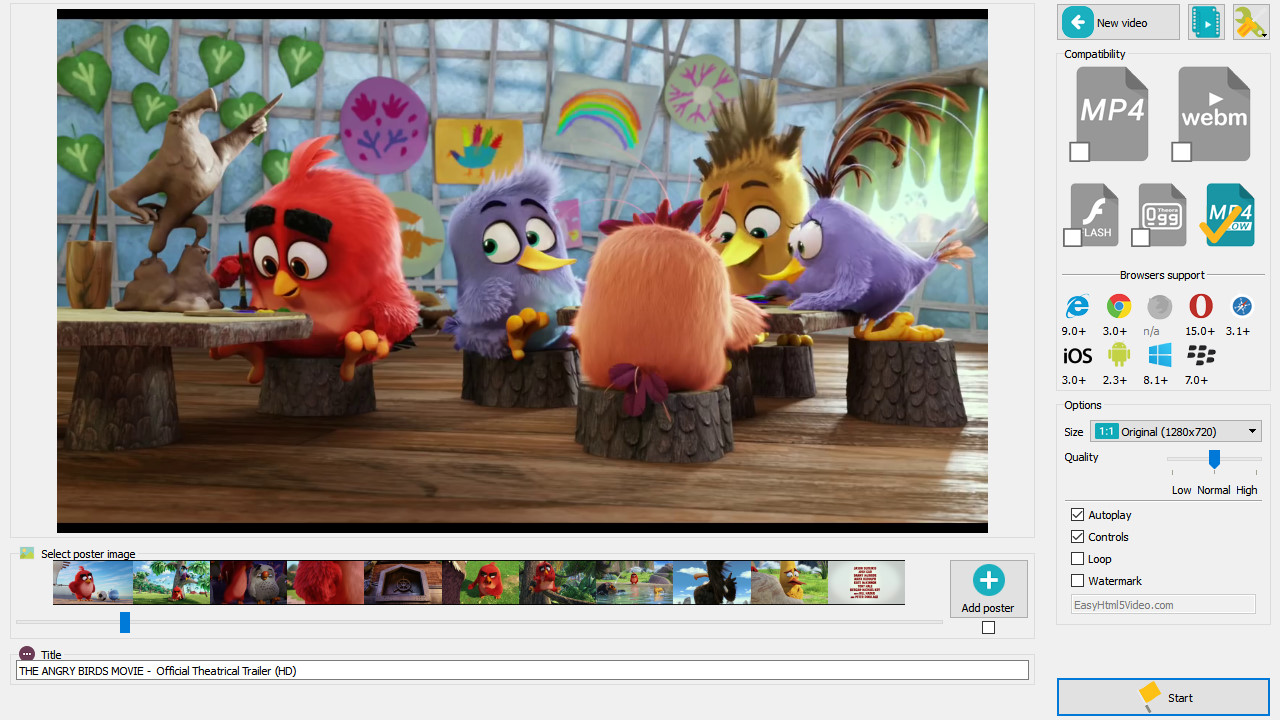
Task: Uncheck the Autoplay checkbox
Action: tap(1077, 515)
